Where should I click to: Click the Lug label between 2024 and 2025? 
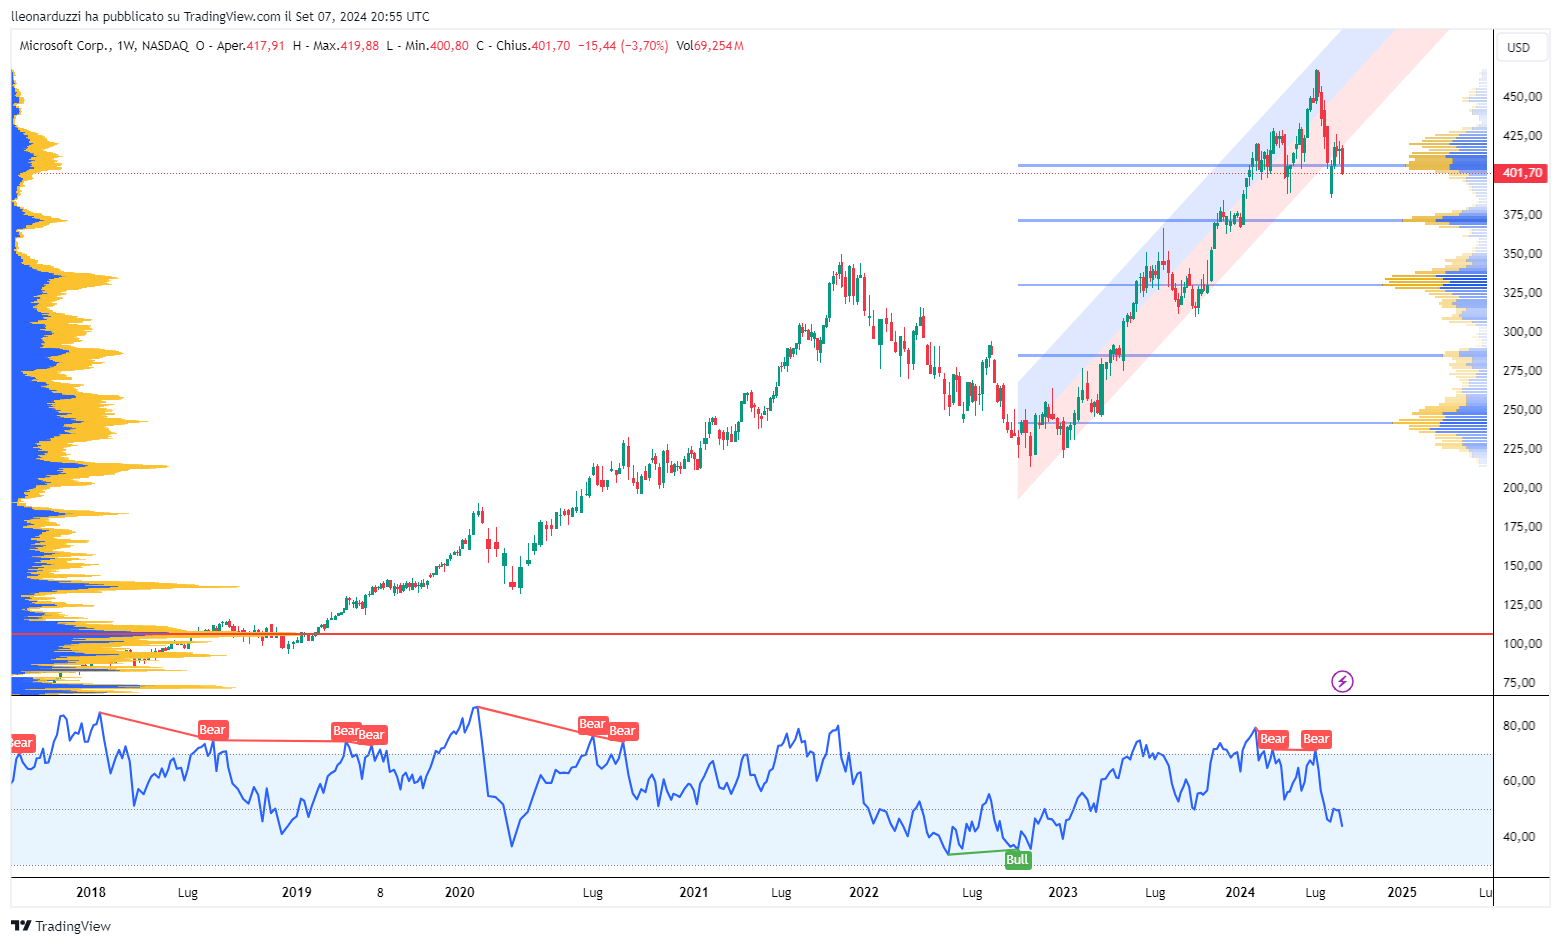click(1316, 893)
